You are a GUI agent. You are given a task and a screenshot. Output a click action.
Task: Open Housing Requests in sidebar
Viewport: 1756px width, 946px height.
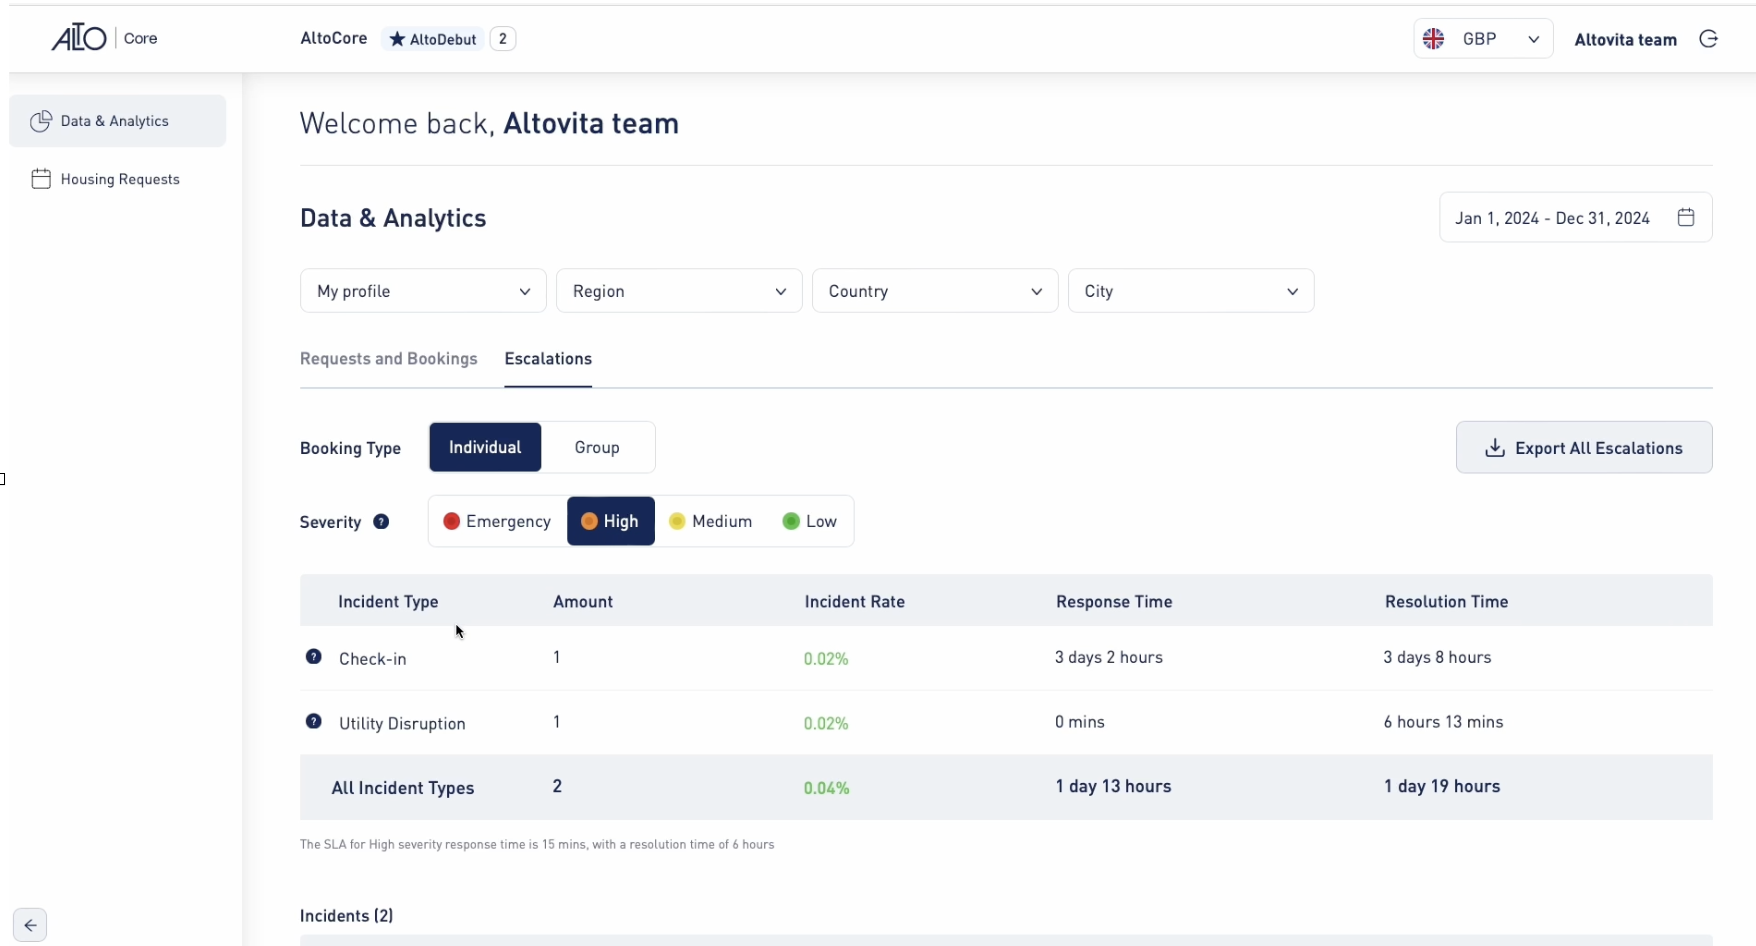tap(118, 179)
